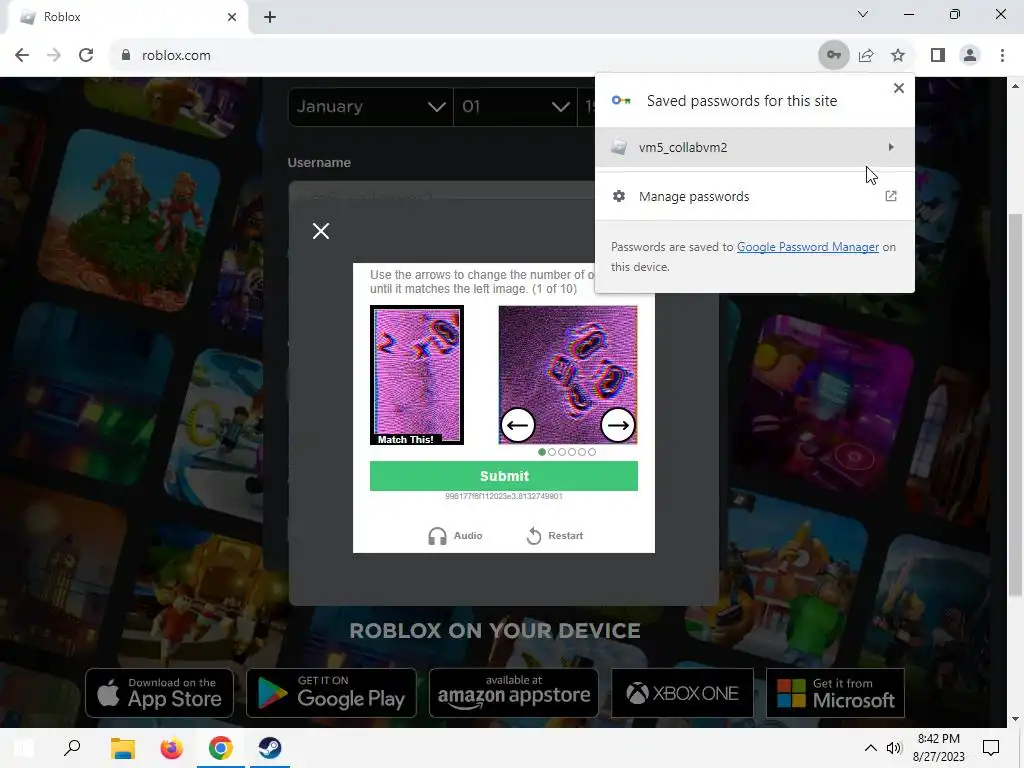Click the padlock site info icon

coord(126,56)
